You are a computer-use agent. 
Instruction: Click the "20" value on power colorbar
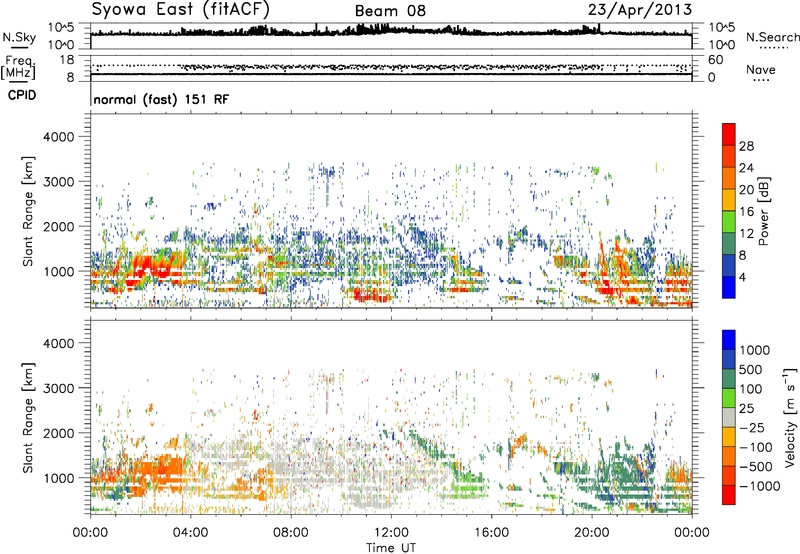746,190
